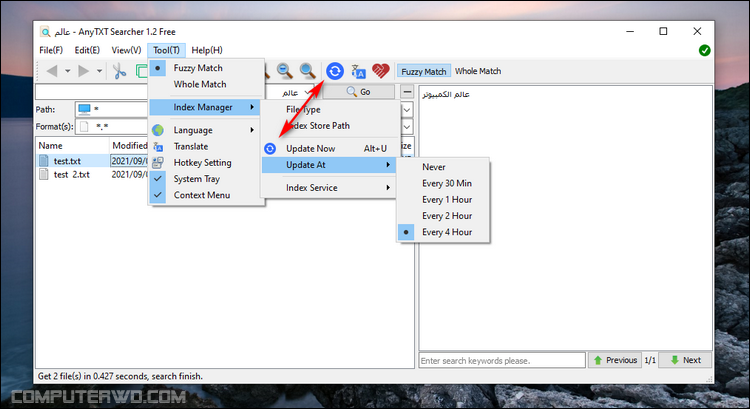Image resolution: width=750 pixels, height=409 pixels.
Task: Click the green checkmark status icon
Action: (x=704, y=50)
